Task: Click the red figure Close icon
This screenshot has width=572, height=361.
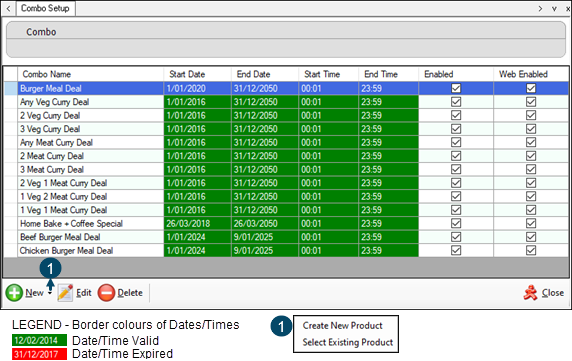Action: (x=531, y=293)
